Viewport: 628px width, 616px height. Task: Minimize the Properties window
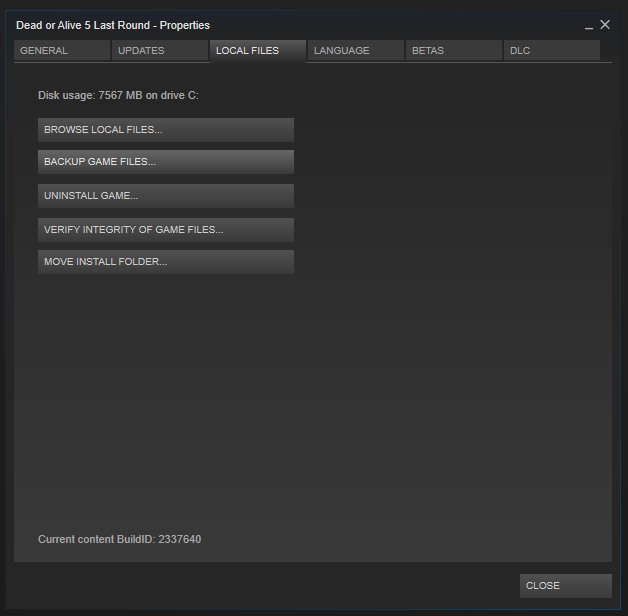(589, 26)
